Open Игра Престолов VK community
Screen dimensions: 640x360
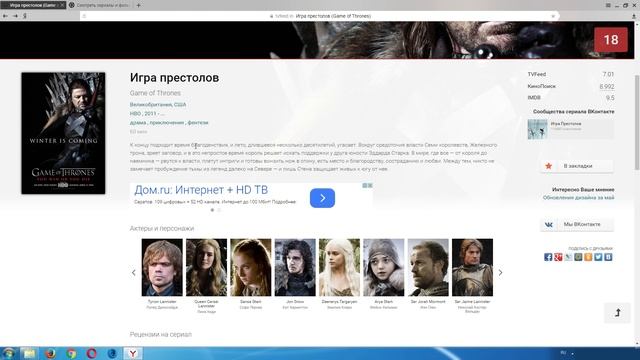pos(571,129)
